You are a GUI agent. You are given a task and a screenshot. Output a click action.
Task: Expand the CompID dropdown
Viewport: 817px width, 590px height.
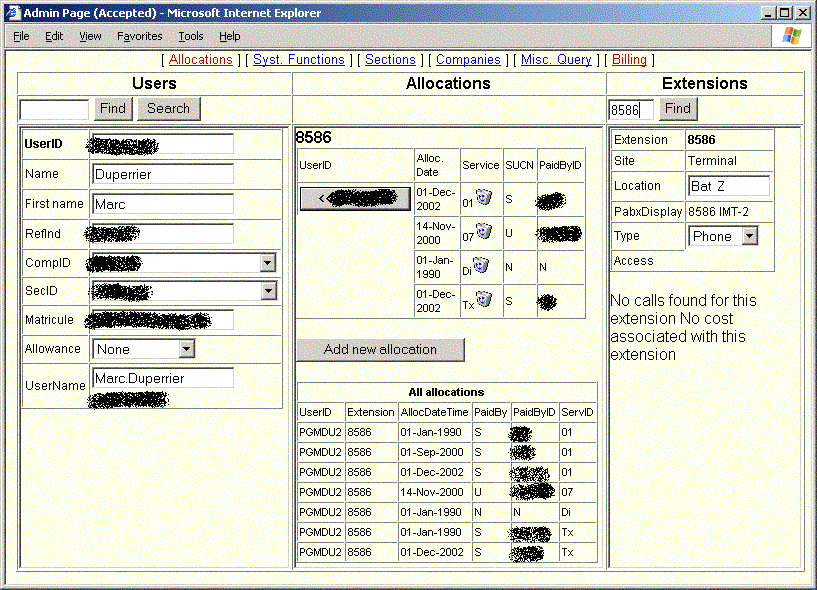pyautogui.click(x=267, y=263)
